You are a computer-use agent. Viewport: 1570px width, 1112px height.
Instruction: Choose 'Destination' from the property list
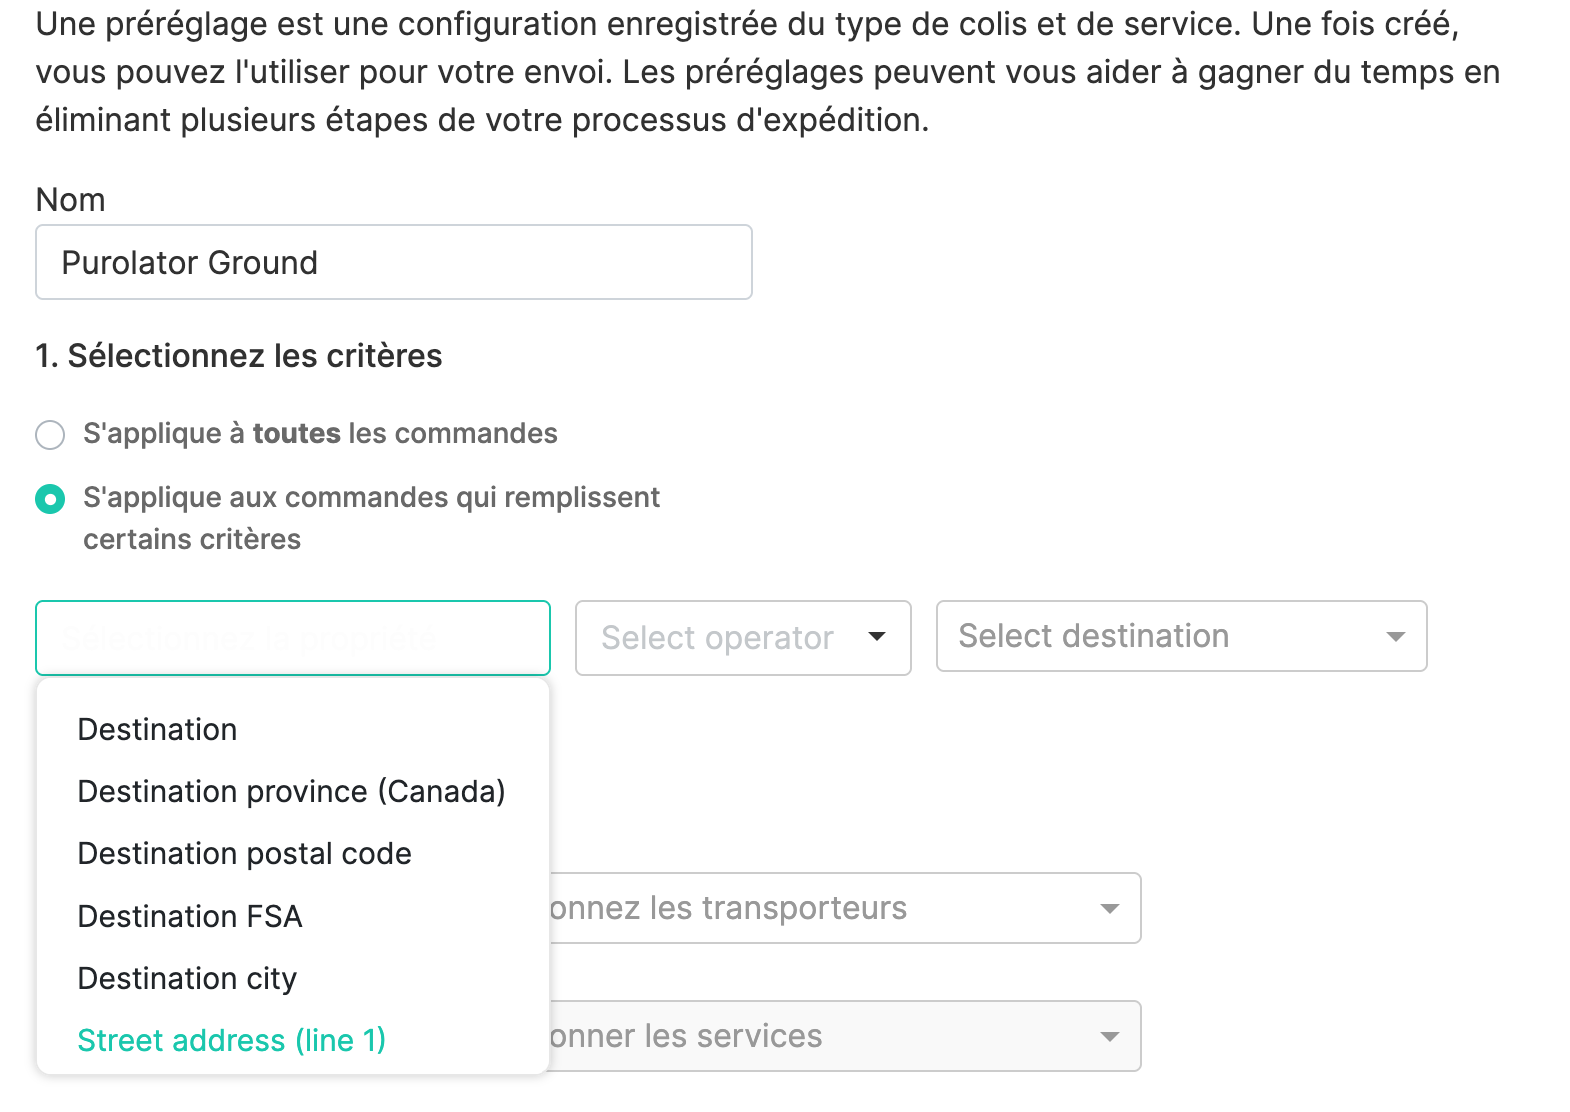pos(158,730)
